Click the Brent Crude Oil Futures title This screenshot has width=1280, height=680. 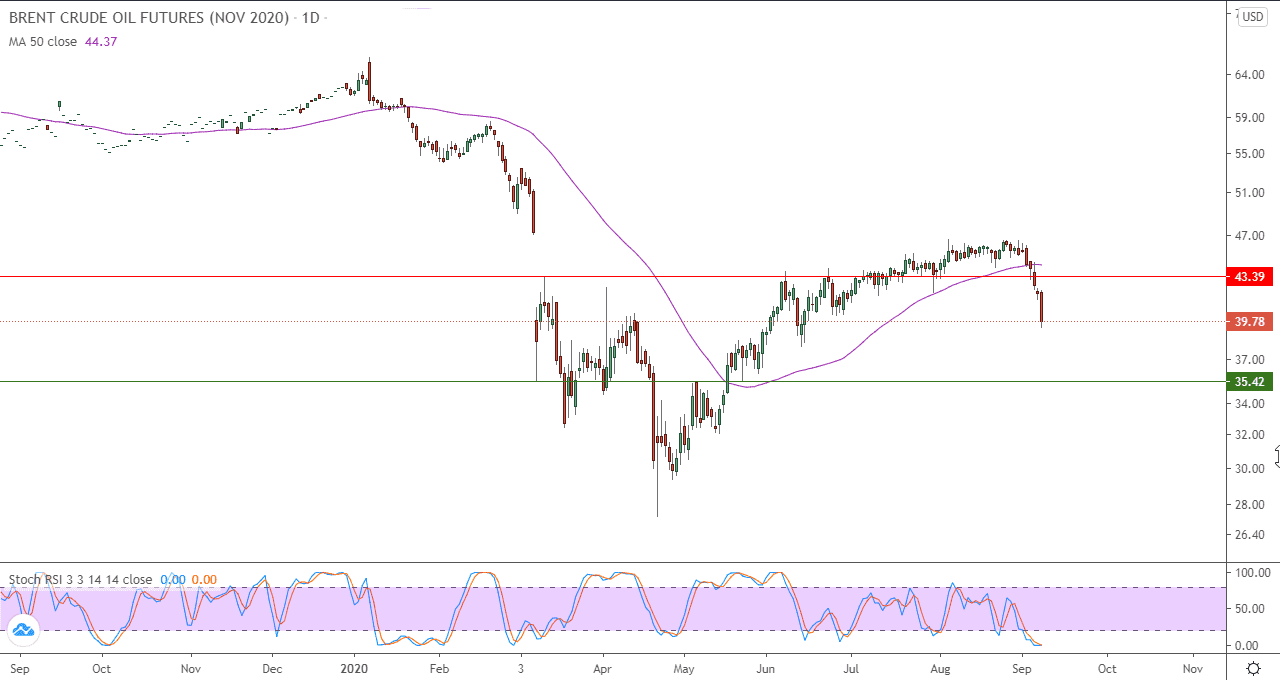(x=150, y=18)
